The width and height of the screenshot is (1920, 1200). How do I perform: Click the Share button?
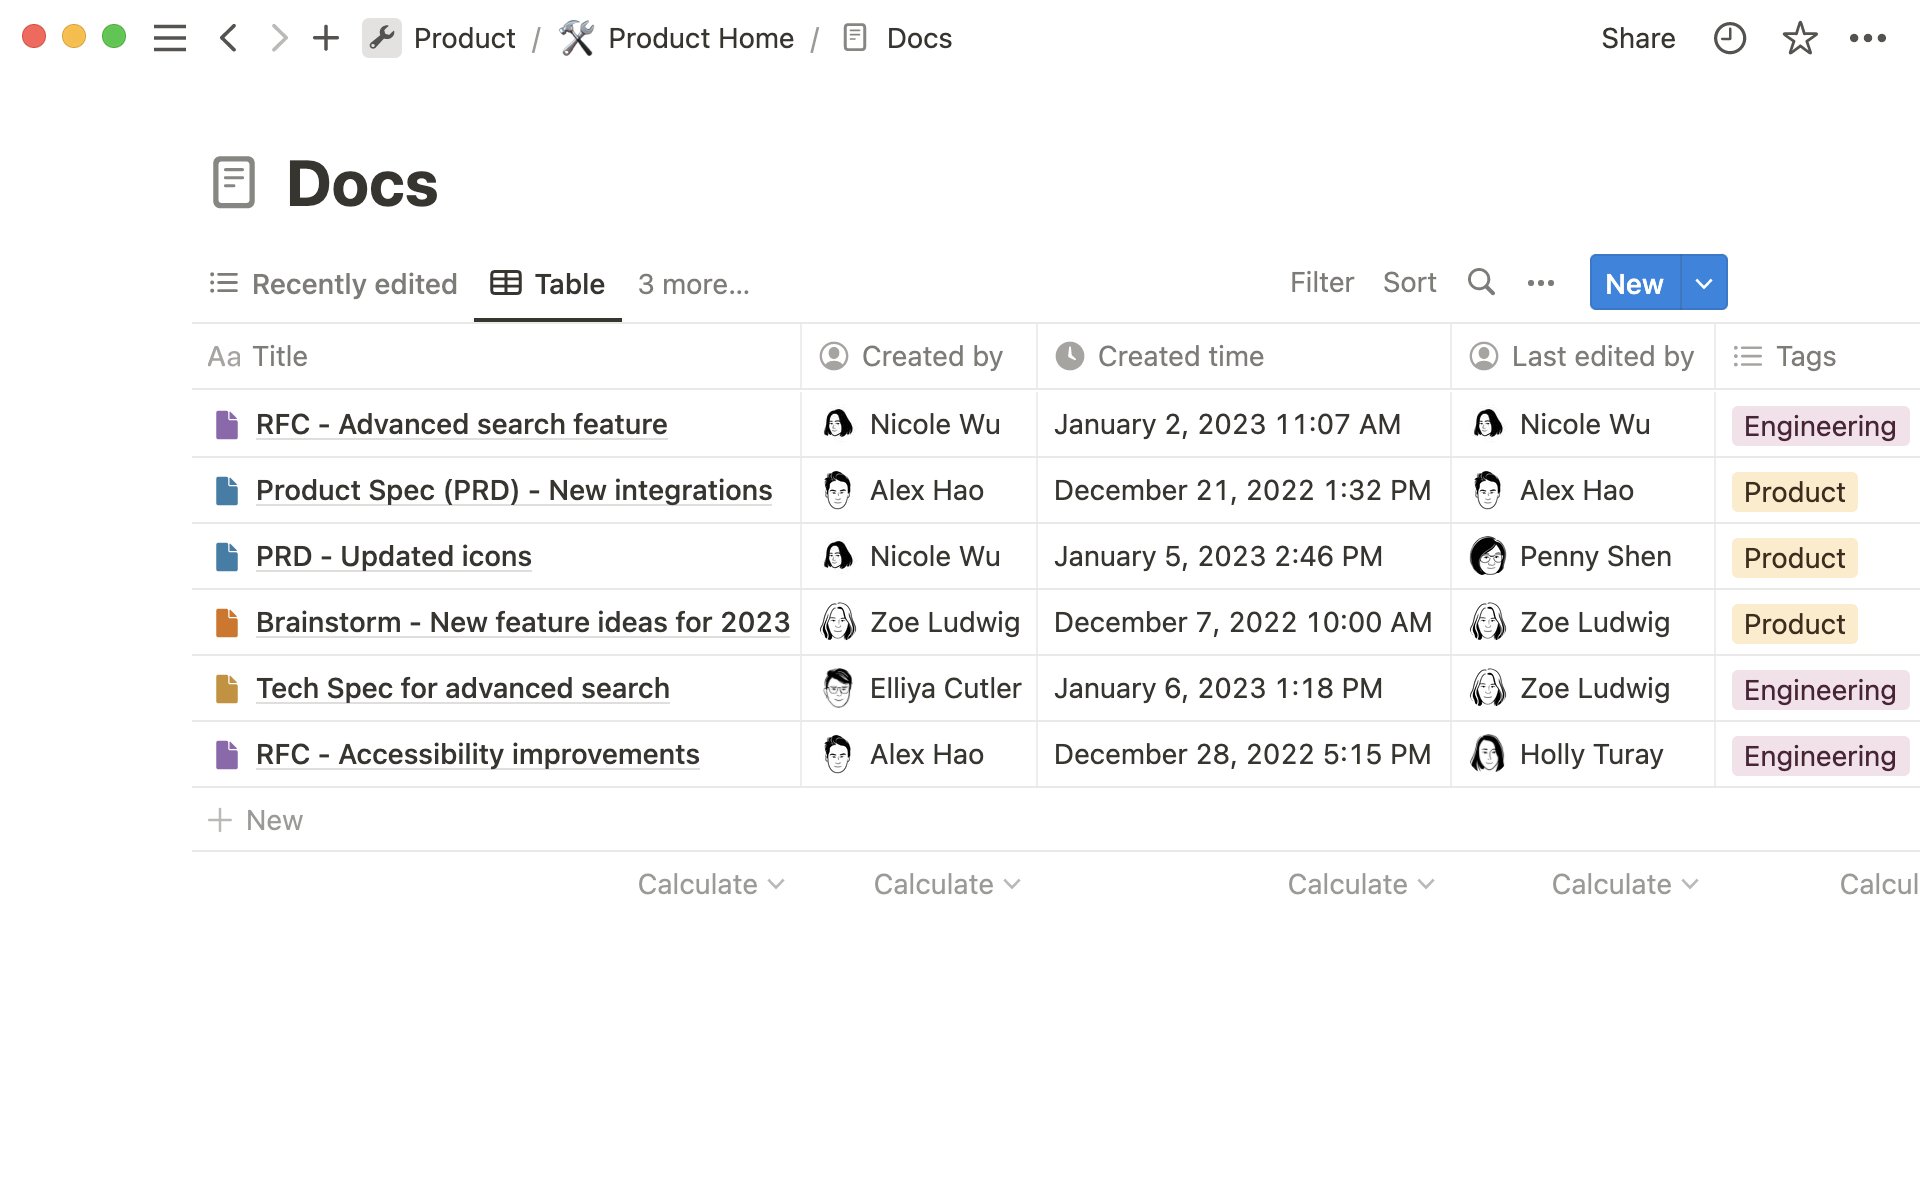click(1637, 38)
